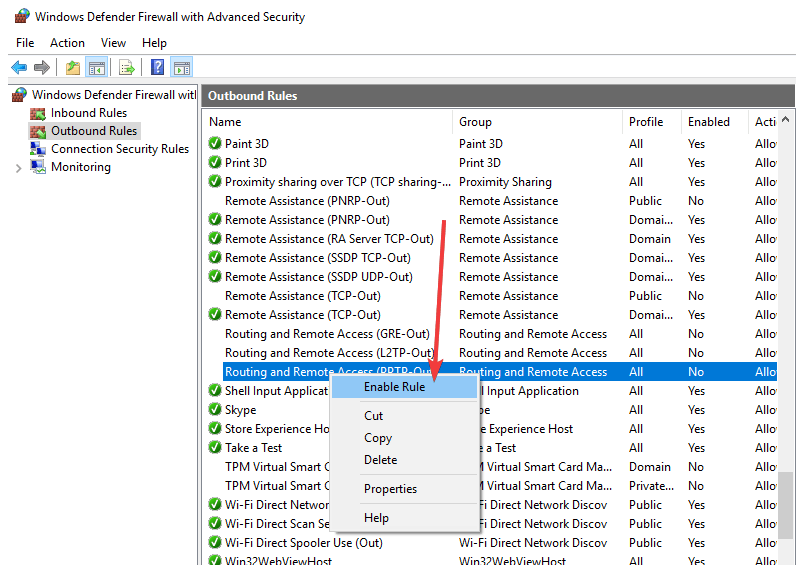Choose Cut in context menu
The width and height of the screenshot is (796, 572).
pos(404,416)
